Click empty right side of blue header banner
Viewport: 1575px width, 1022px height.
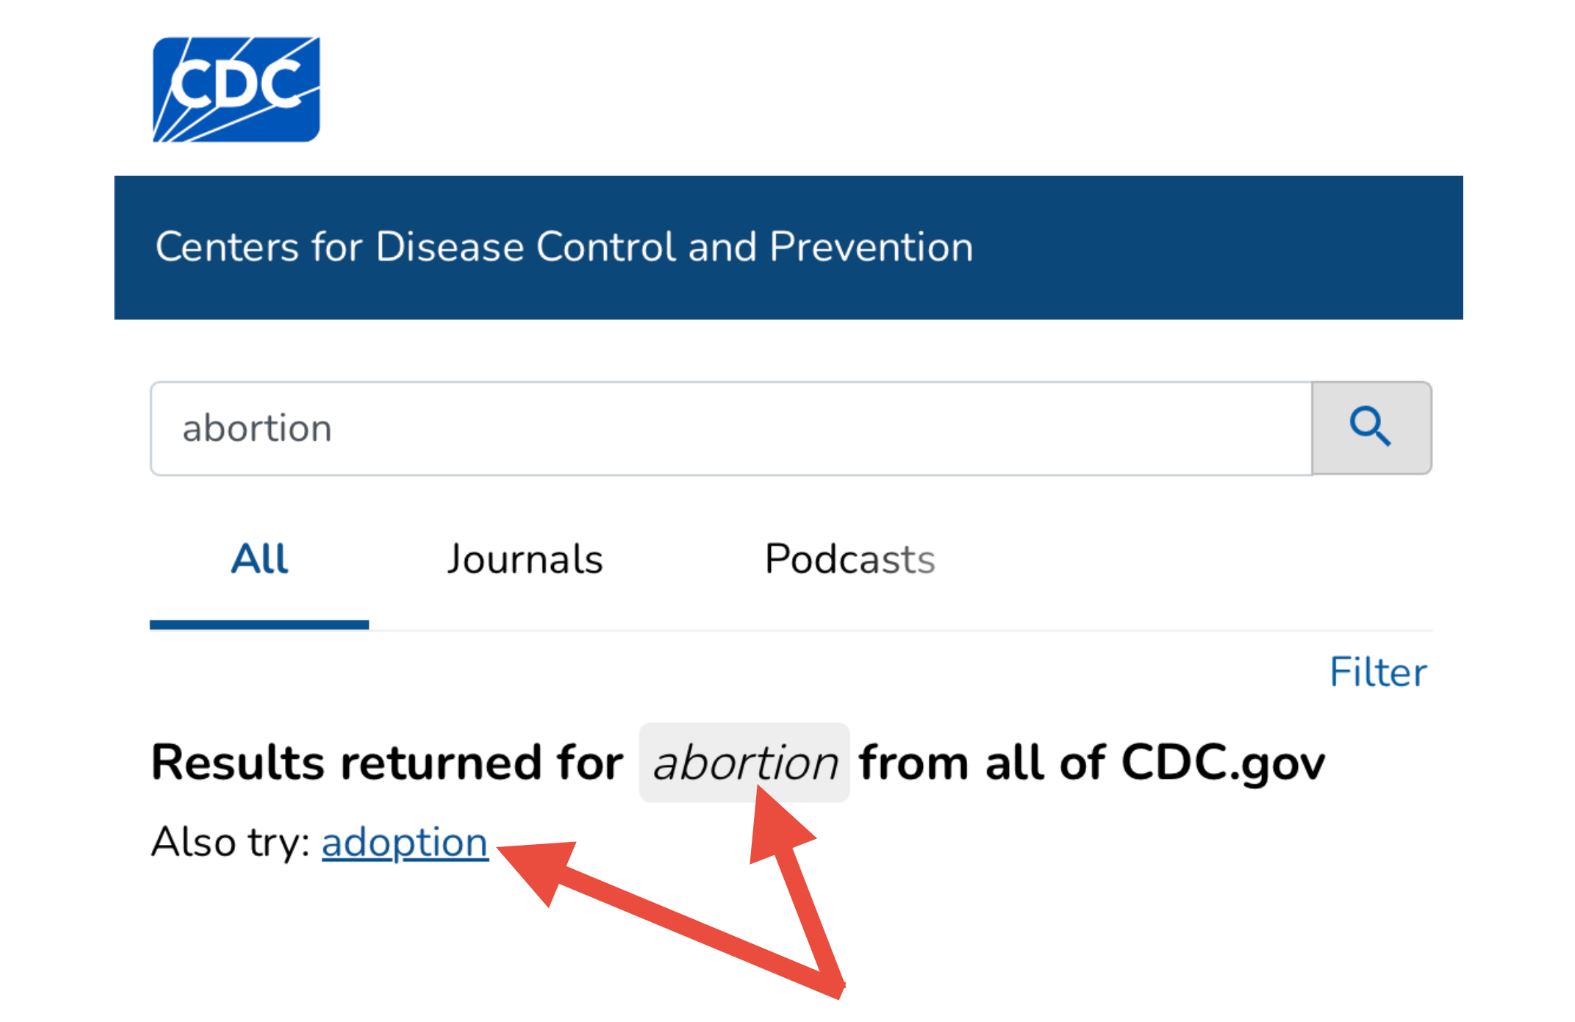[1250, 247]
